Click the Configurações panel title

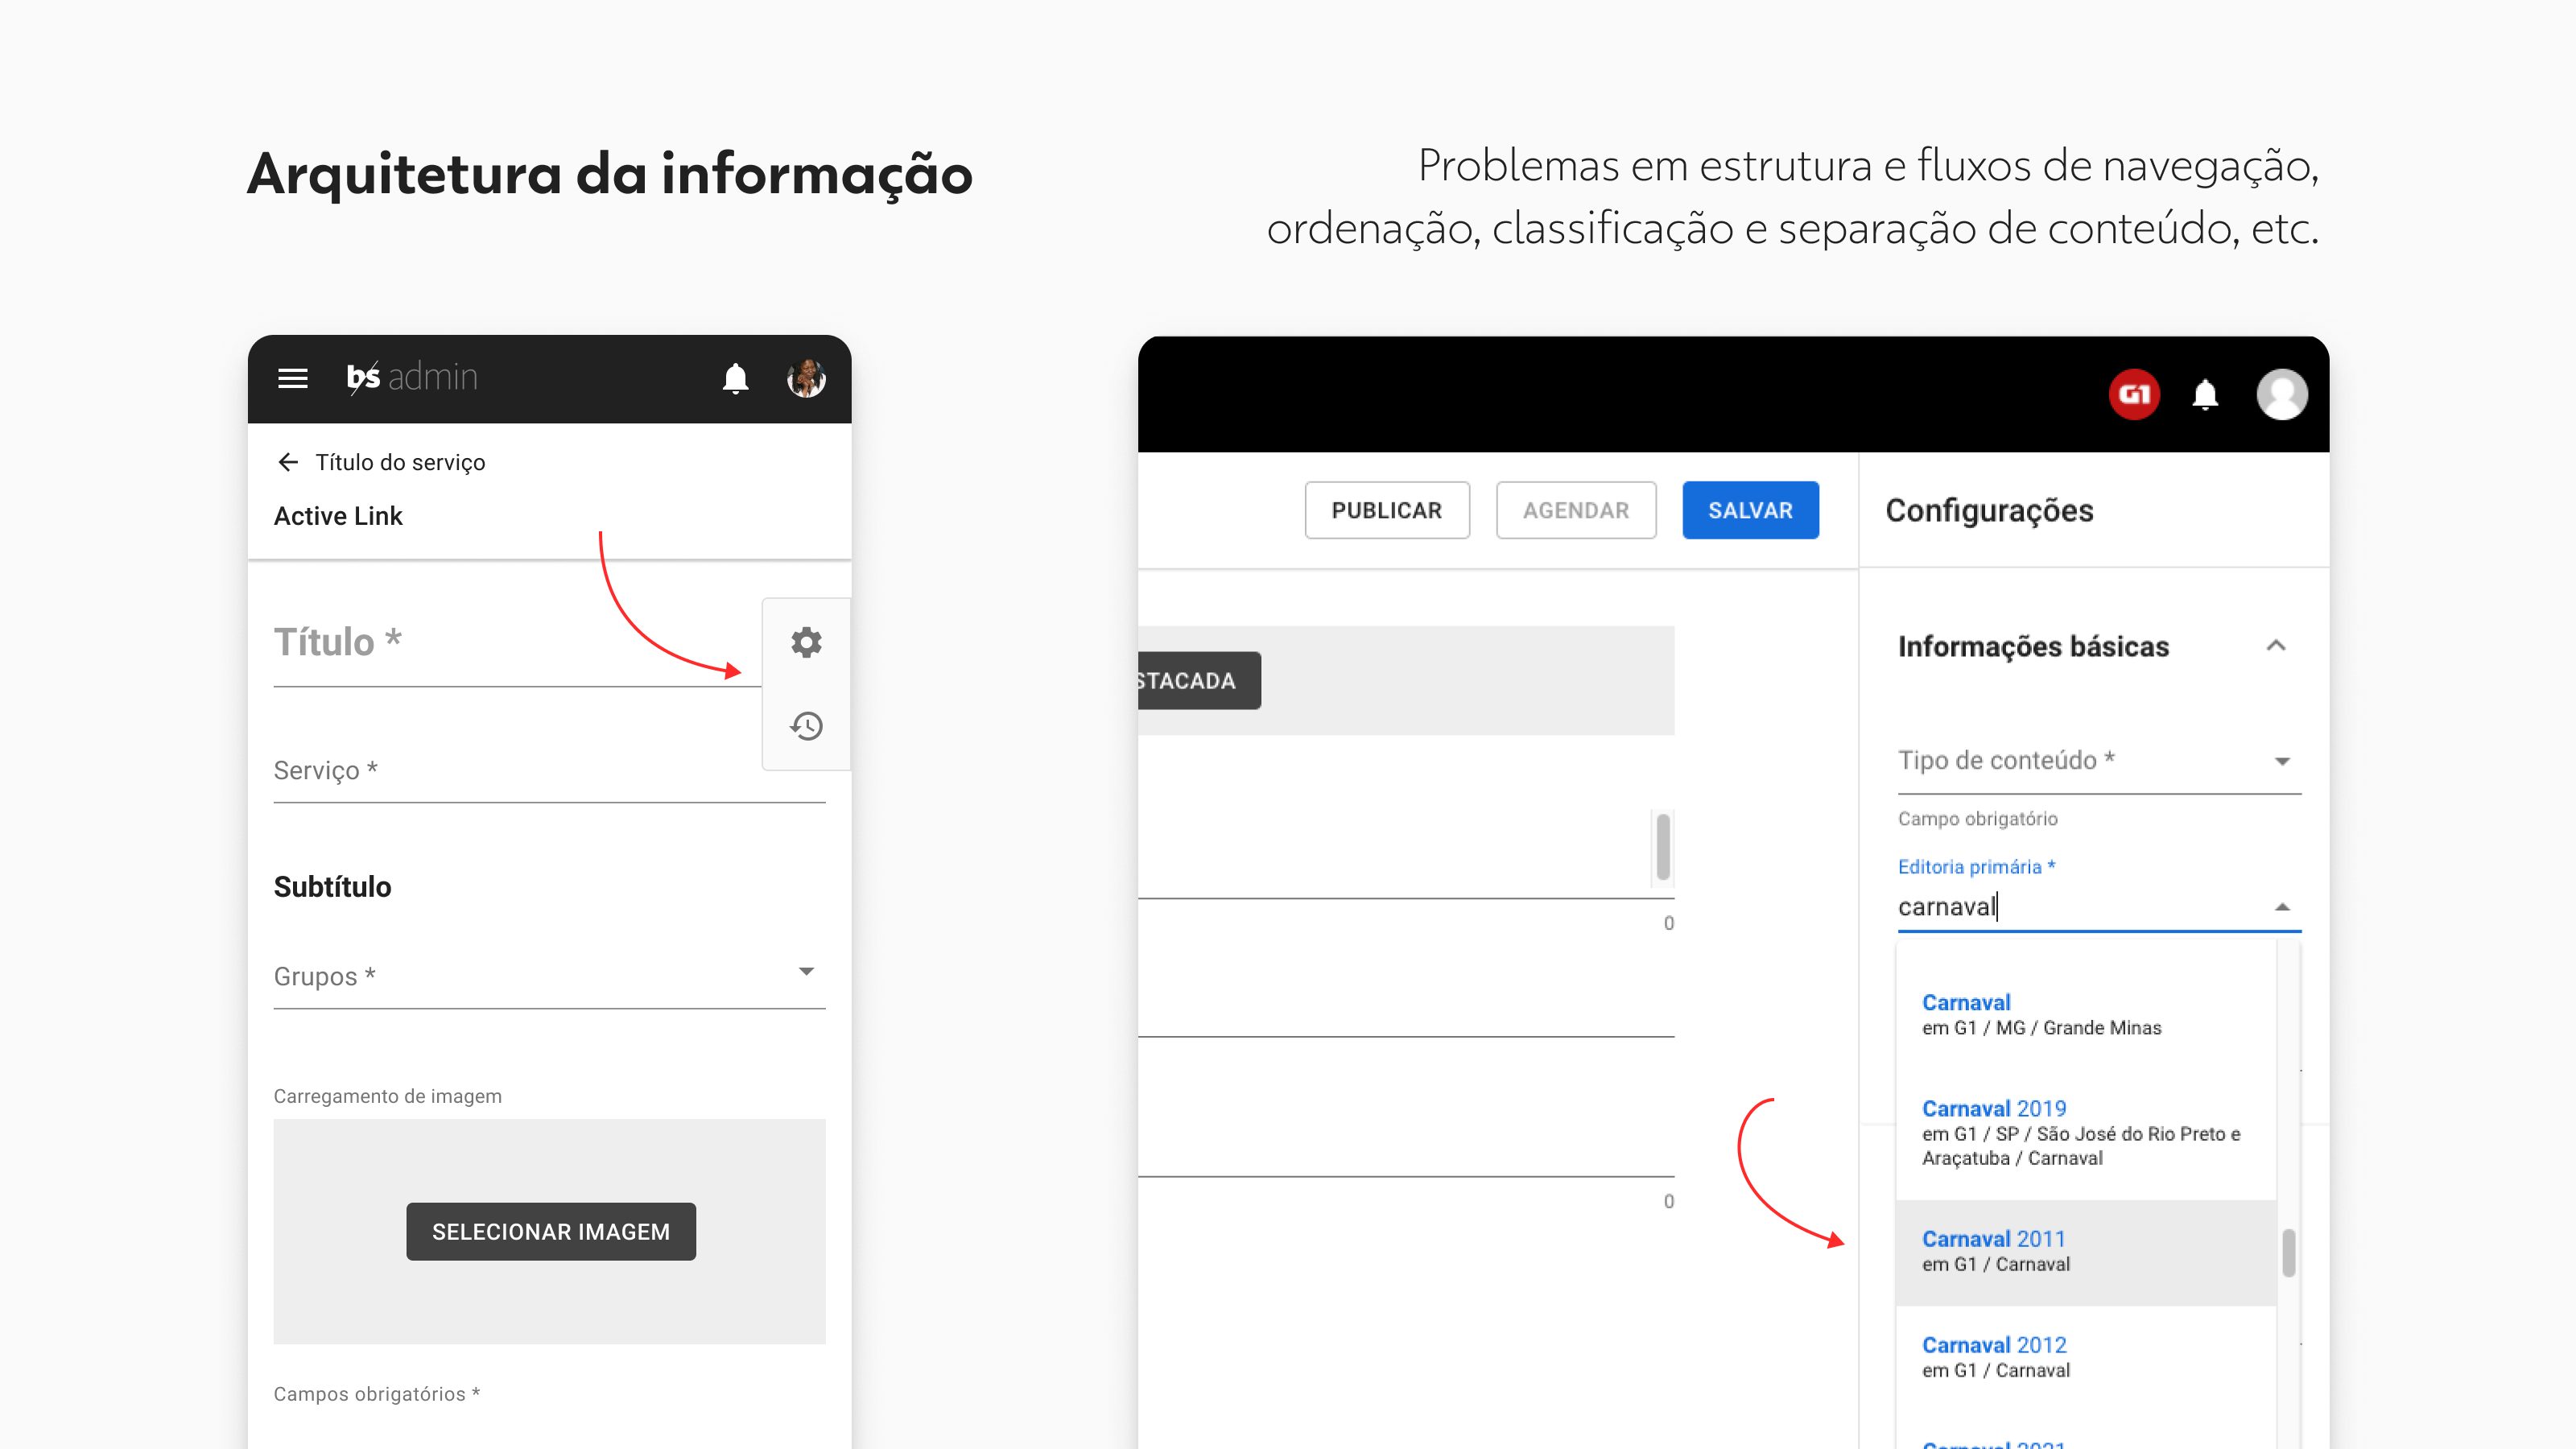pos(1989,510)
